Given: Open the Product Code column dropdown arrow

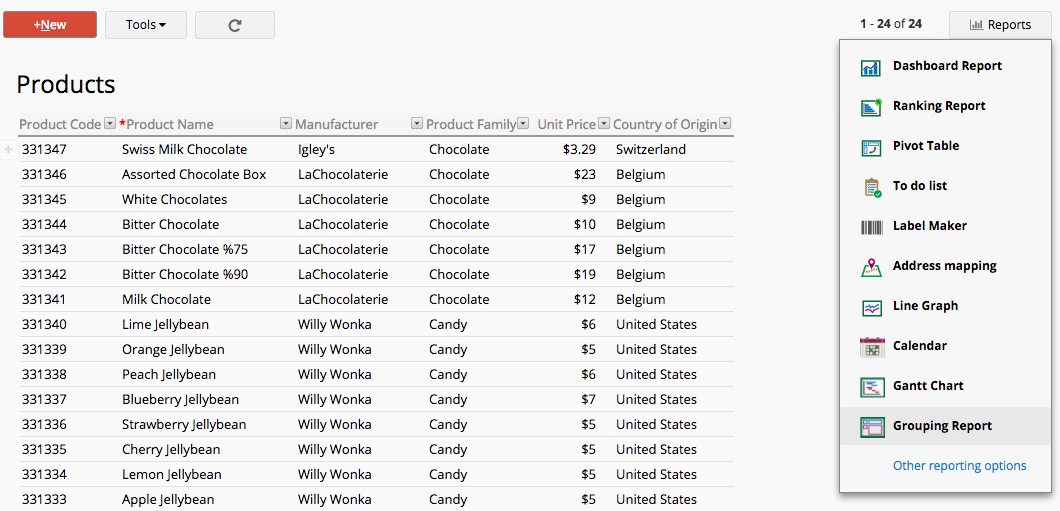Looking at the screenshot, I should point(110,124).
